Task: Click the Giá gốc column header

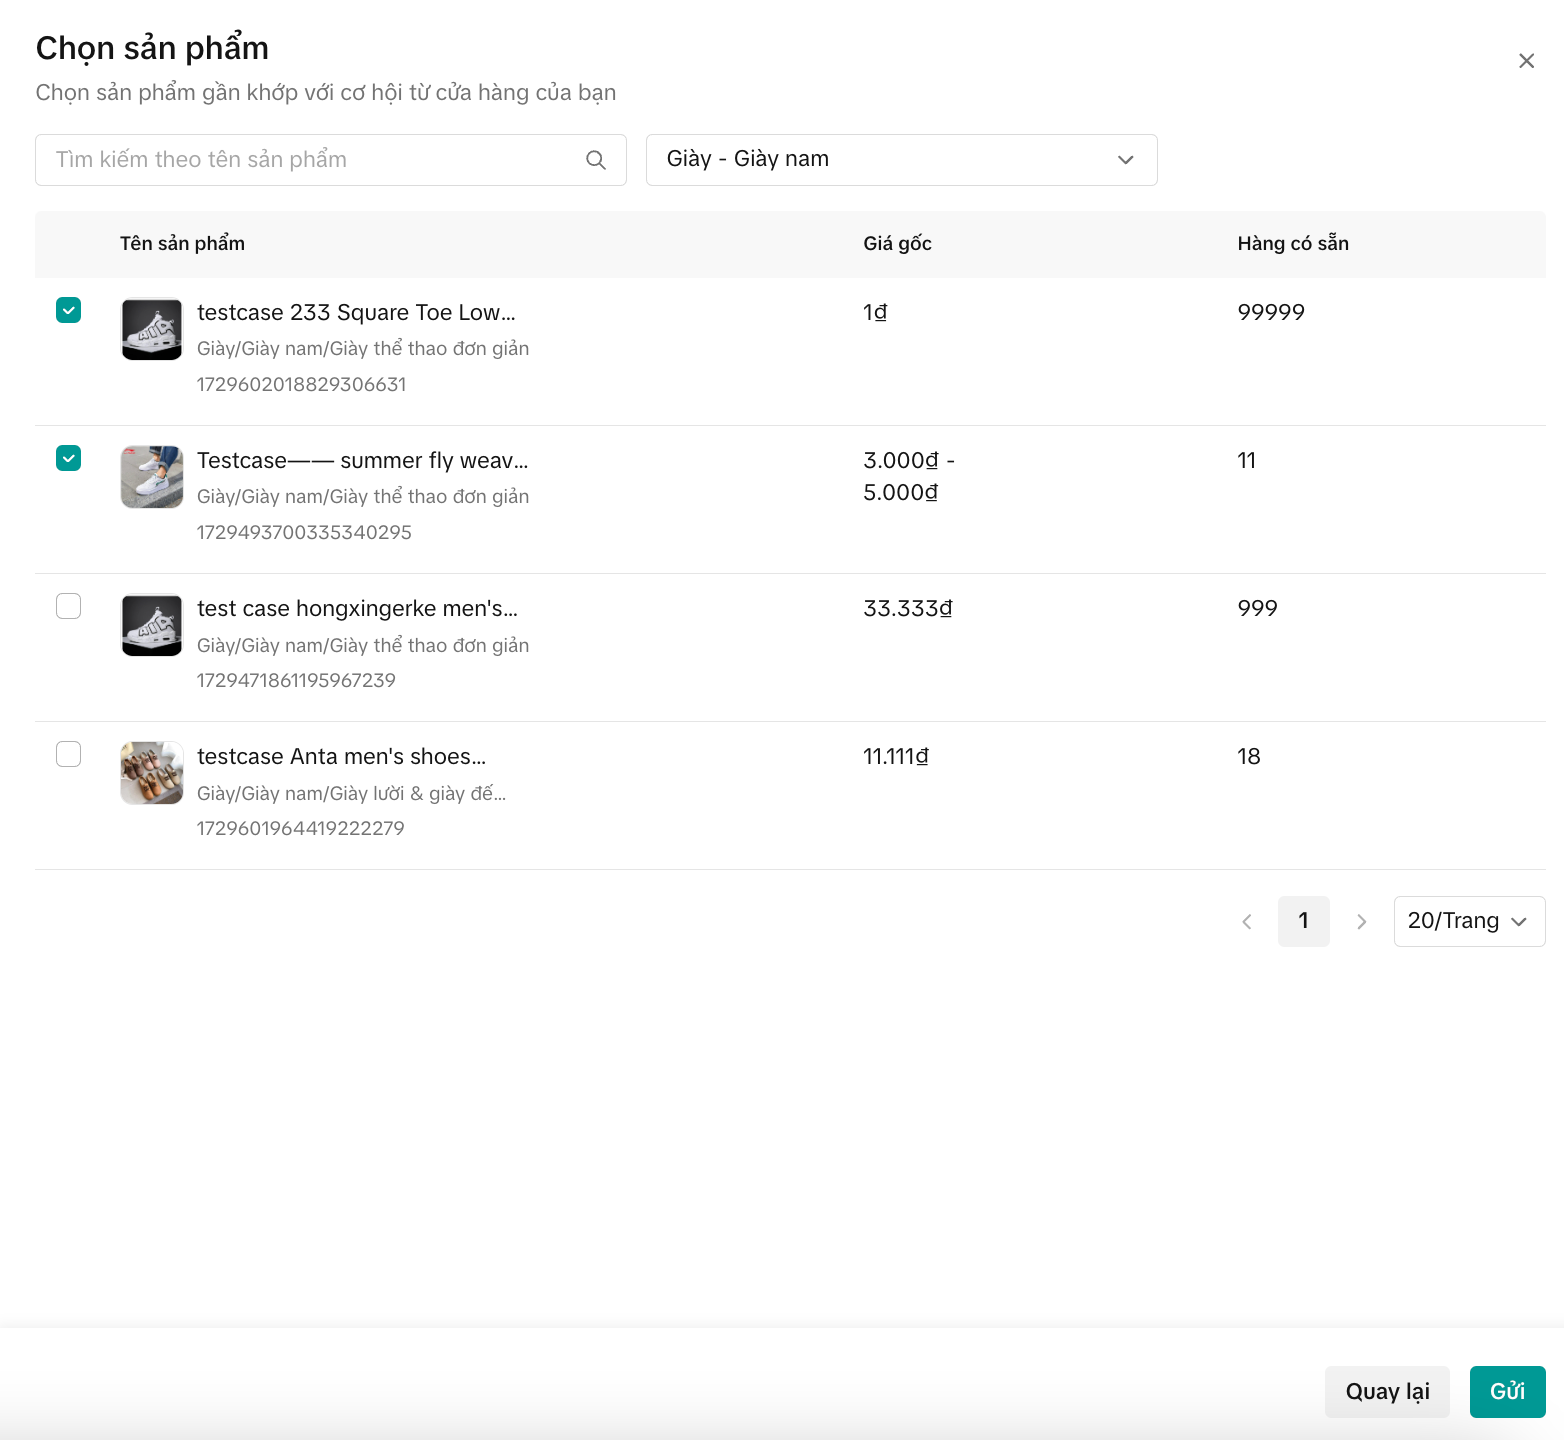Action: click(897, 244)
